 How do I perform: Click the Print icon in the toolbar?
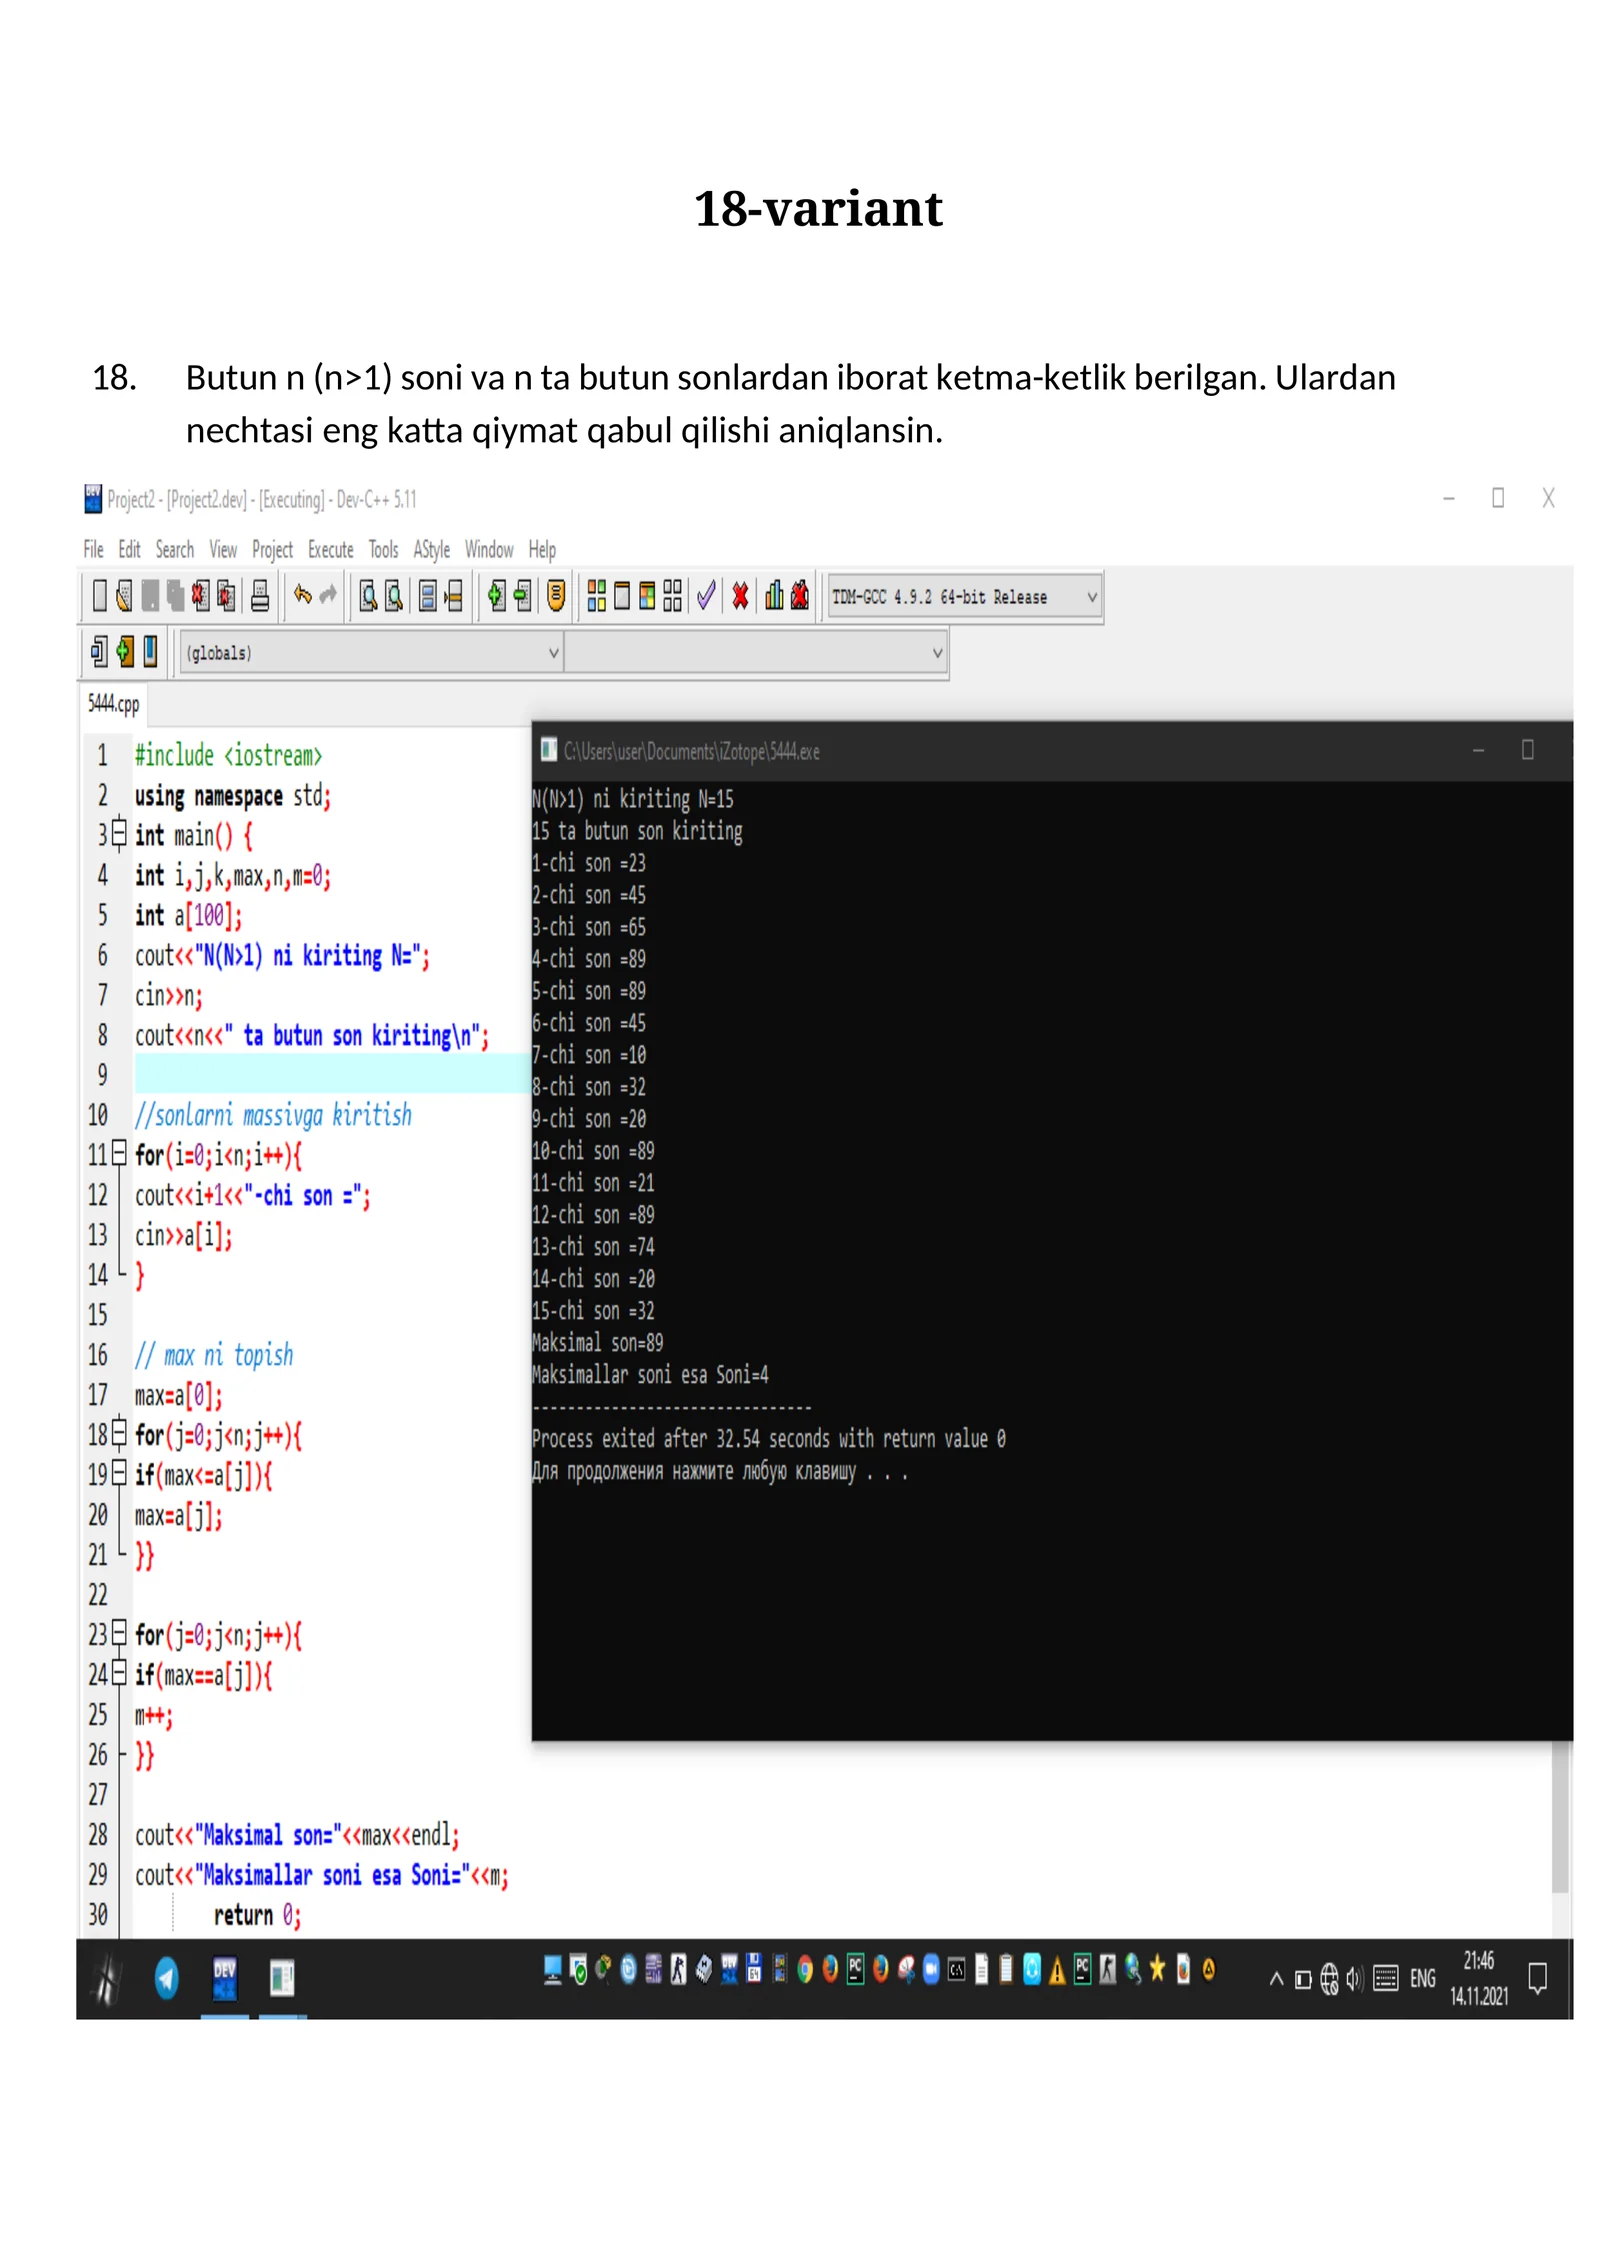(260, 597)
